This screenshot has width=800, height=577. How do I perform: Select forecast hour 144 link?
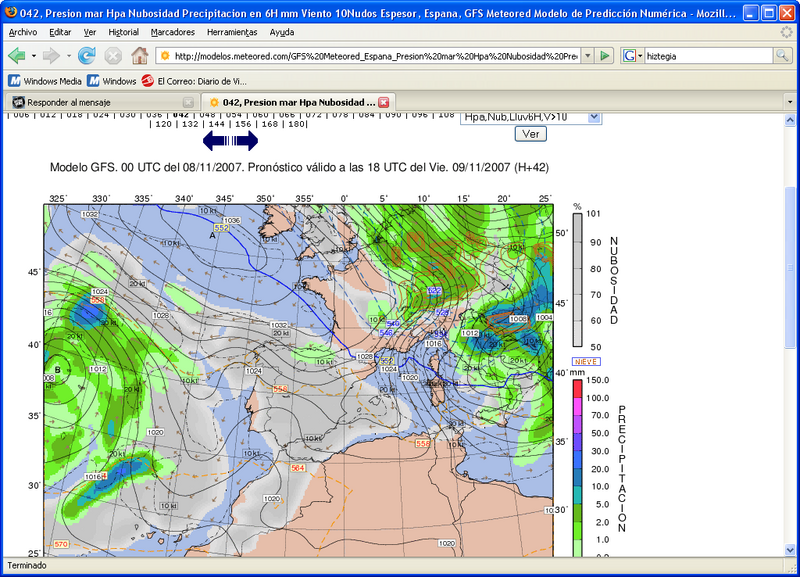click(211, 124)
